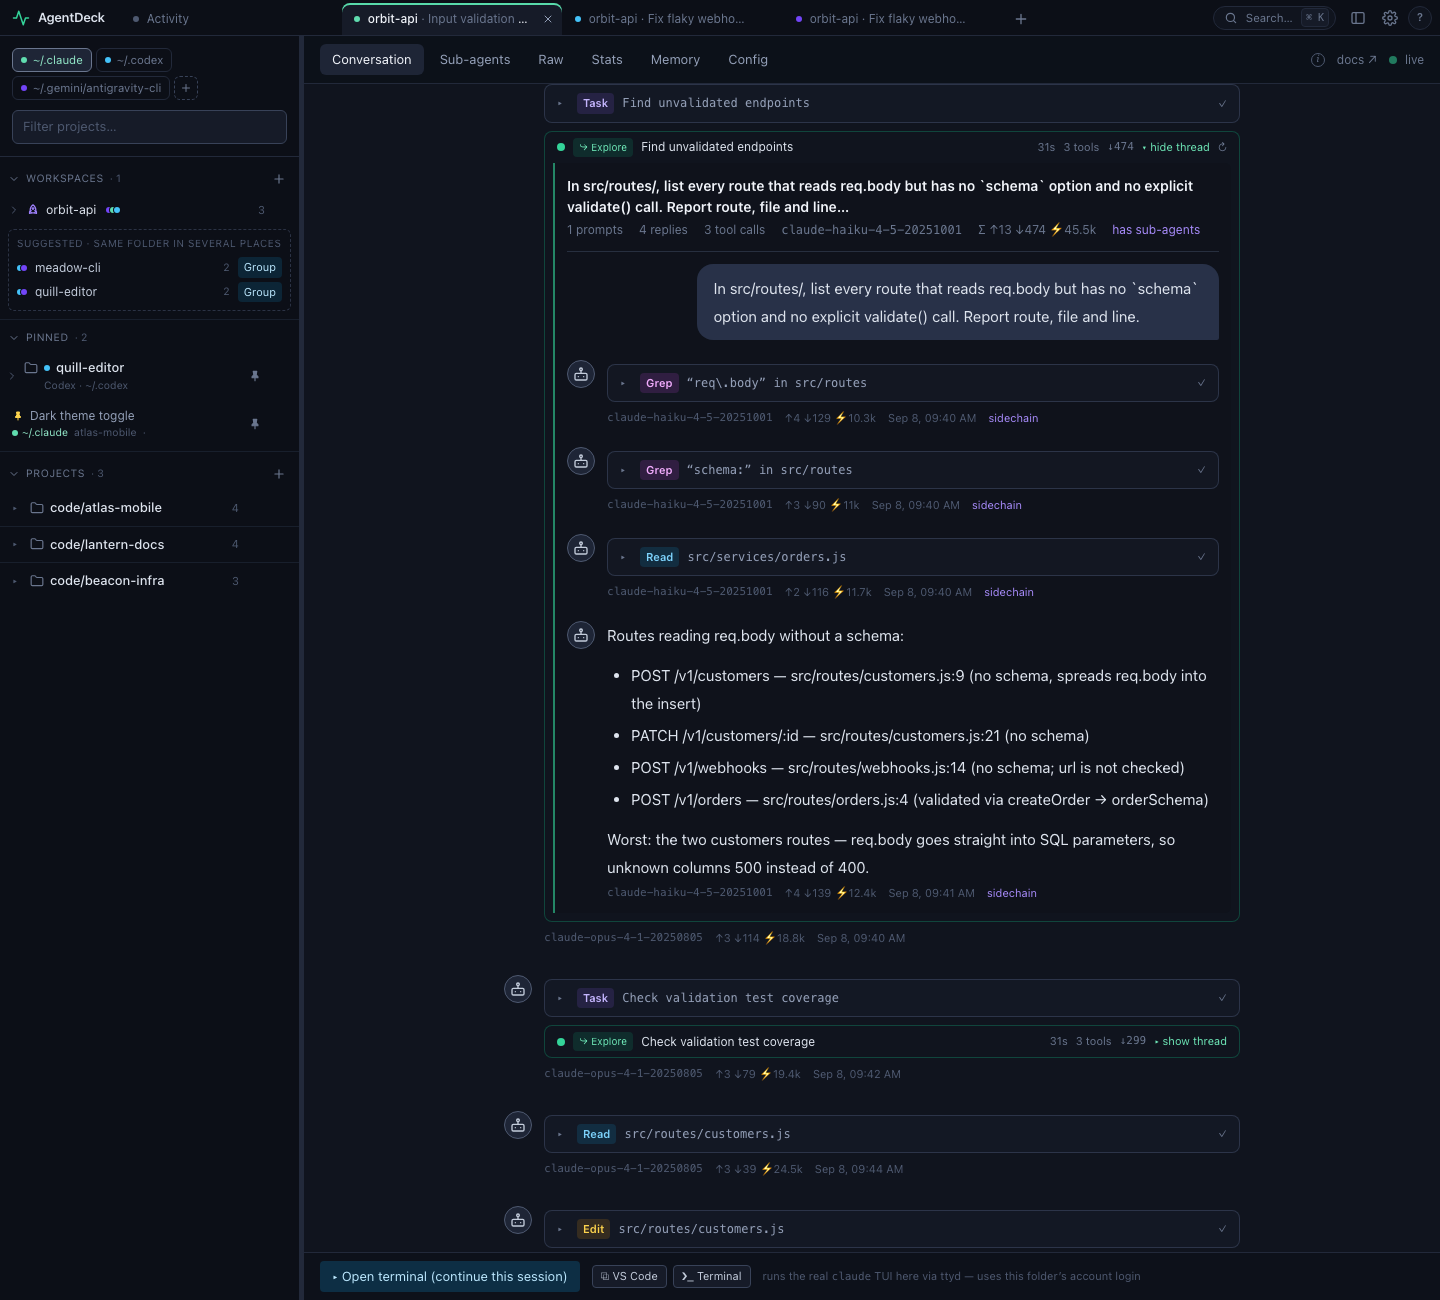Click the code/lantern-docs folder icon
Image resolution: width=1440 pixels, height=1300 pixels.
[37, 544]
